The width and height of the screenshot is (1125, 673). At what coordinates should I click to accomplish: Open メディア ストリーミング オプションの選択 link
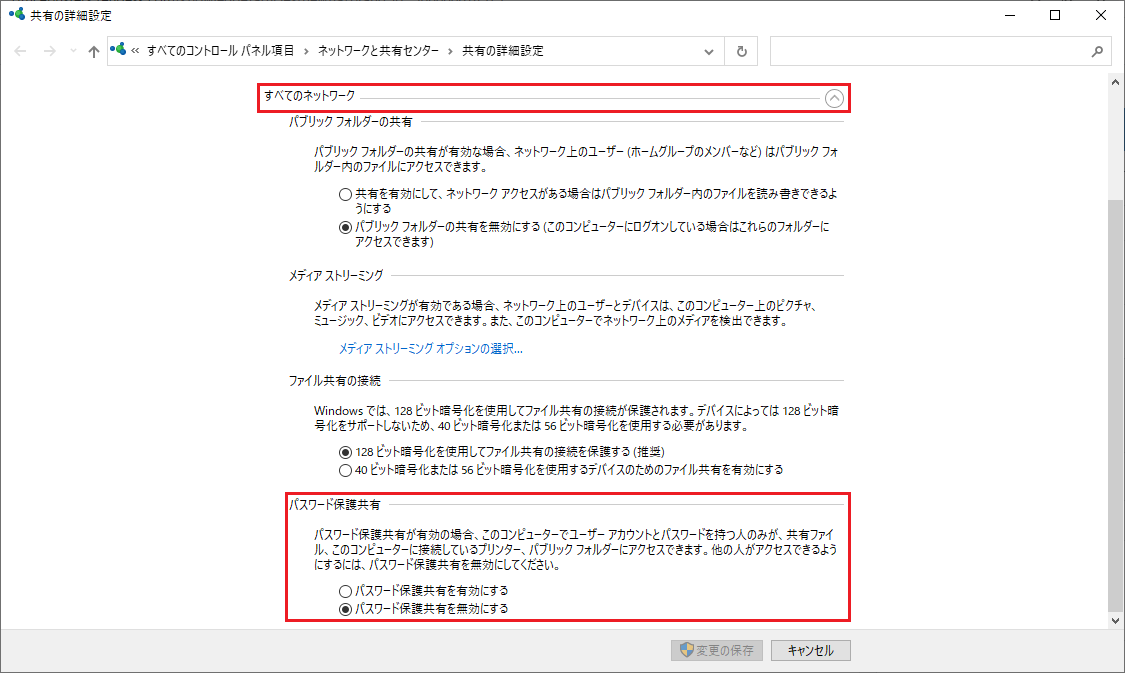[431, 349]
